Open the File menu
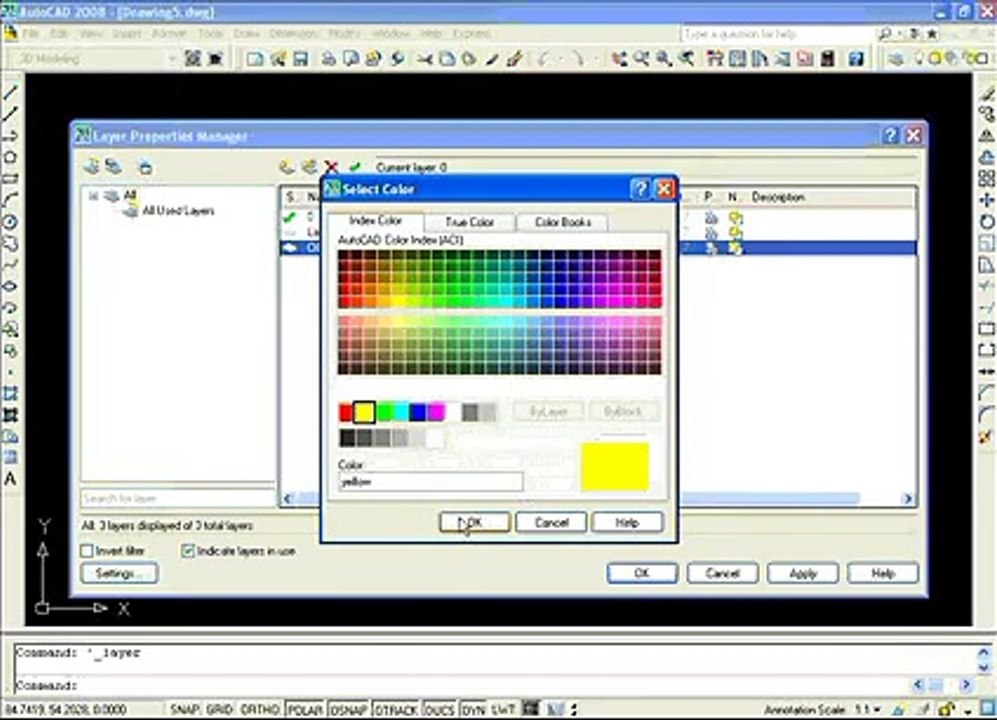Screen dimensions: 997x720 click(x=31, y=34)
